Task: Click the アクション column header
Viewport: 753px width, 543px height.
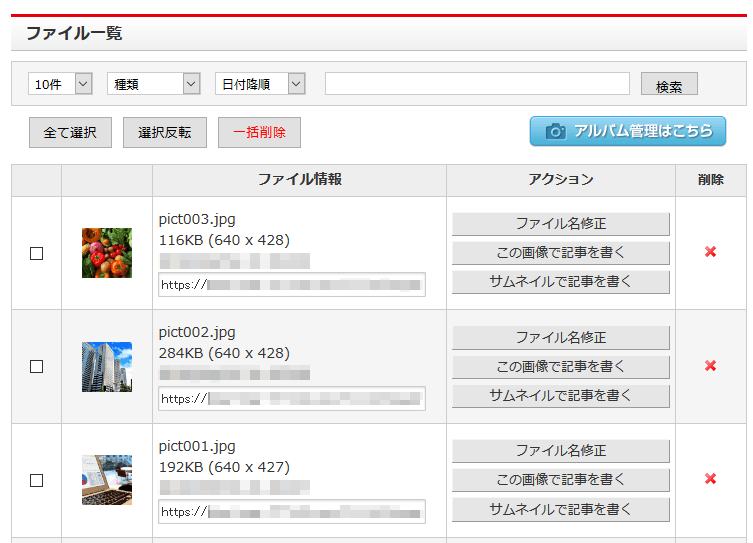Action: click(x=561, y=180)
